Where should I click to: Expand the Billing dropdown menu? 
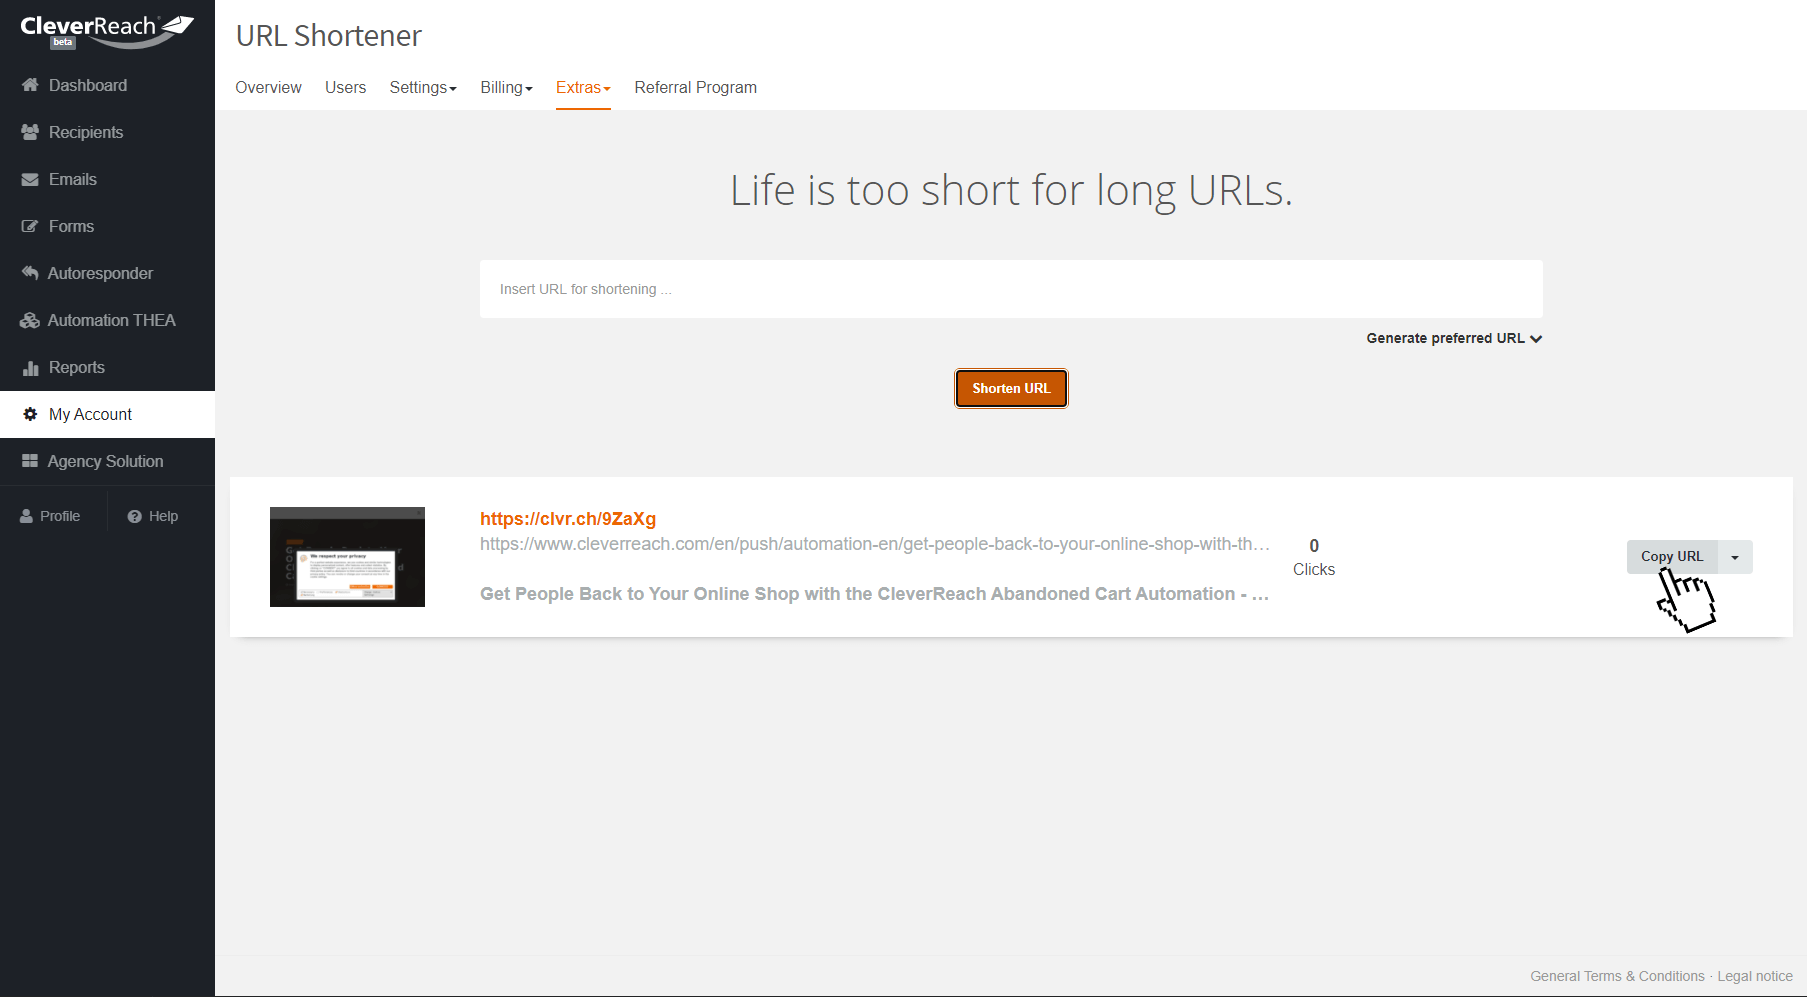click(x=506, y=87)
